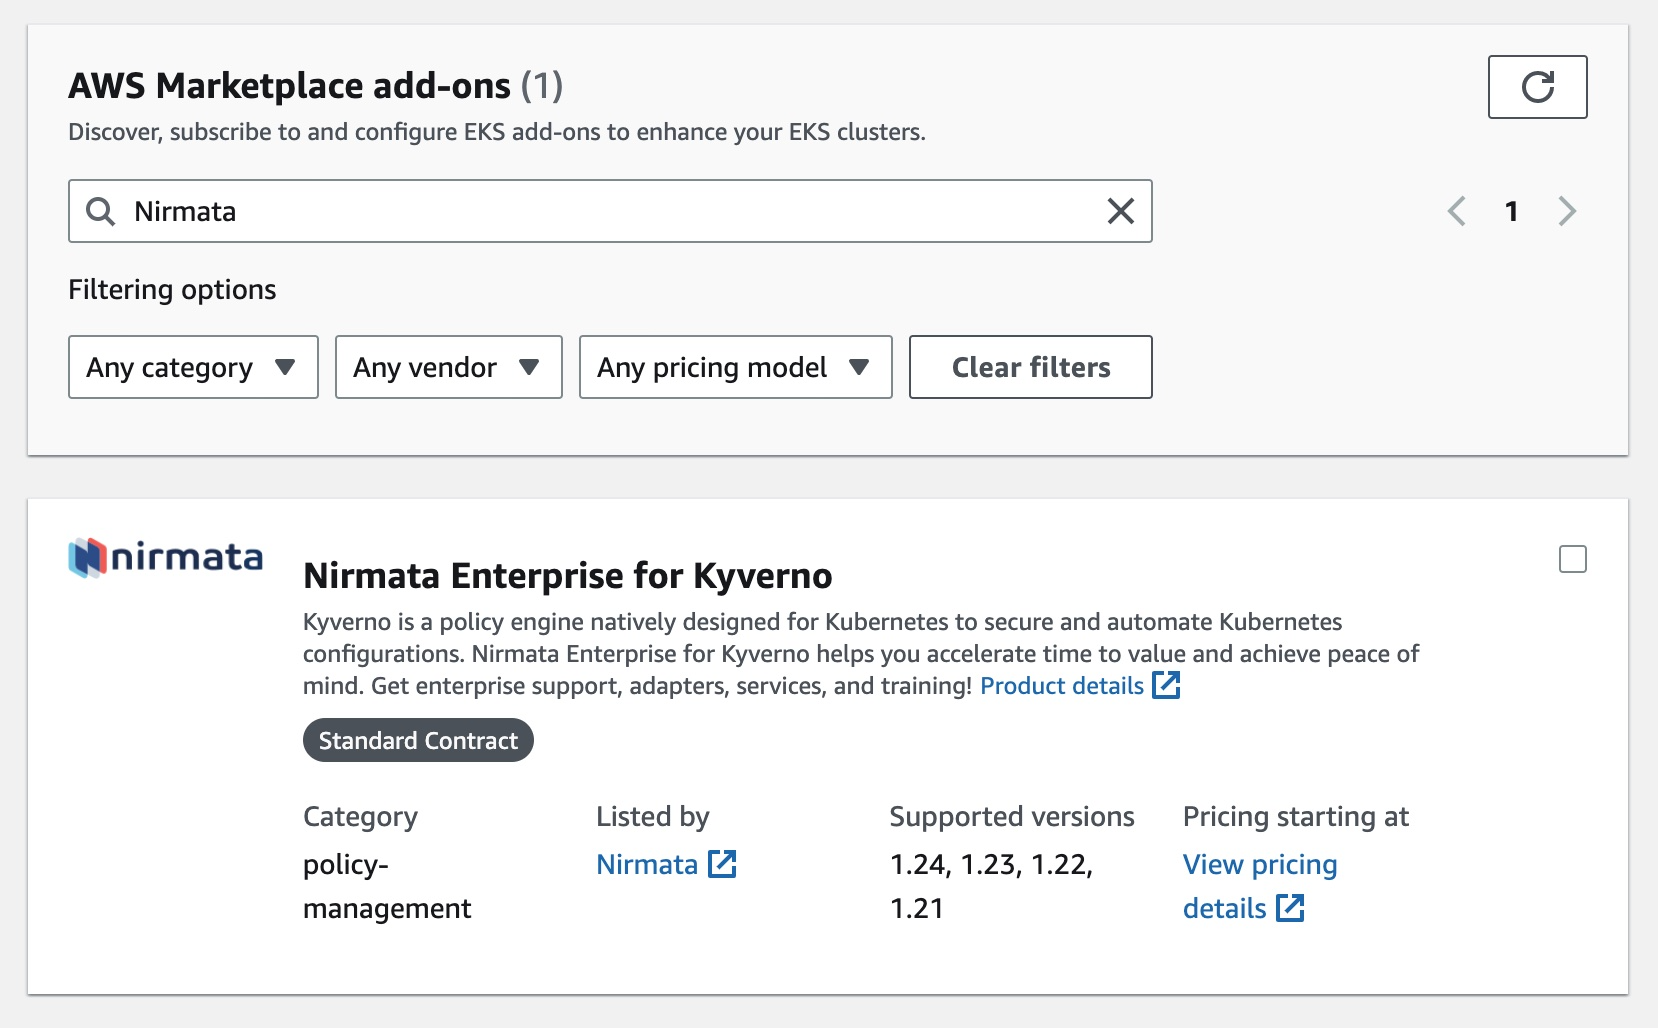The image size is (1658, 1028).
Task: Go to the next results page
Action: (x=1567, y=211)
